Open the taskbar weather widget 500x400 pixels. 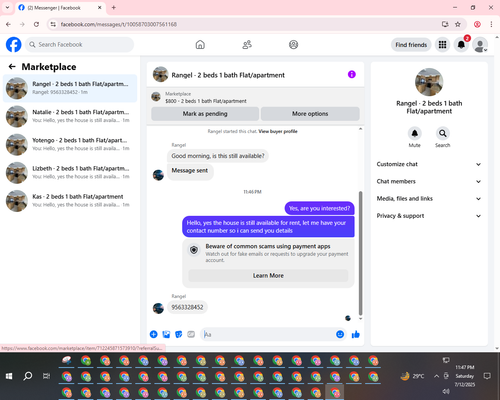coord(412,376)
